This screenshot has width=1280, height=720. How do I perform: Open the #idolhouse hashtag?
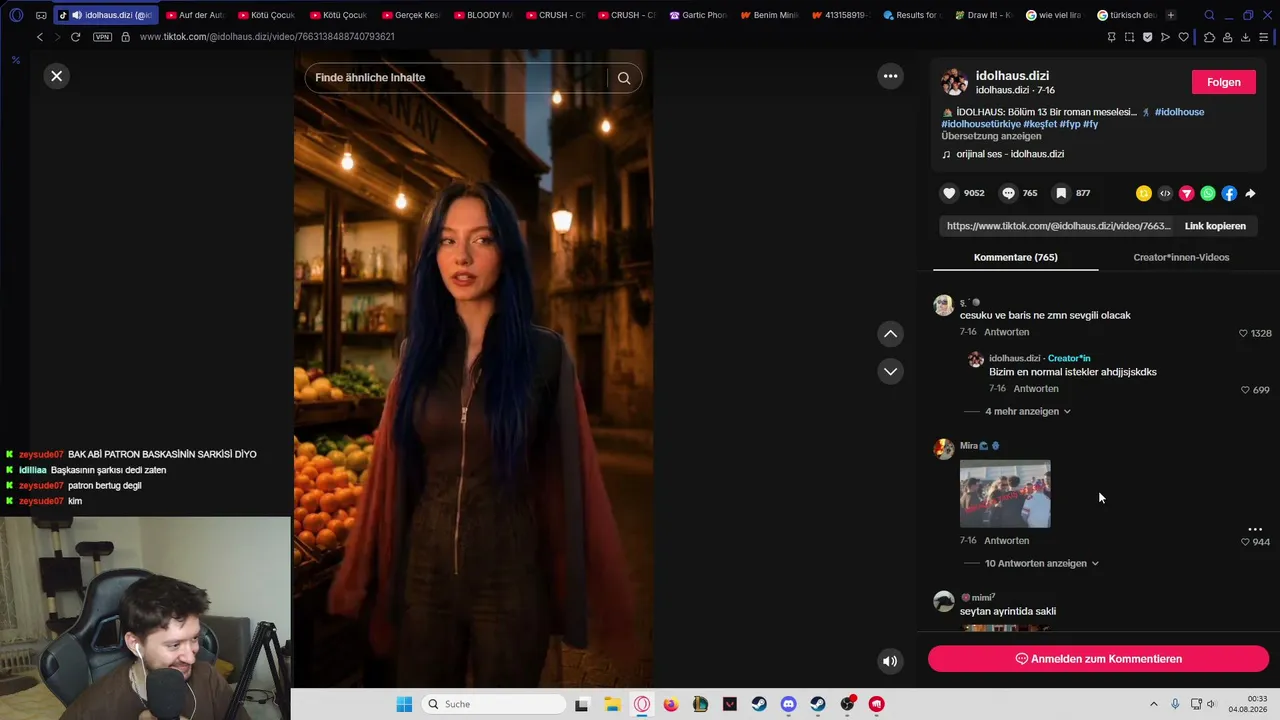coord(1179,112)
